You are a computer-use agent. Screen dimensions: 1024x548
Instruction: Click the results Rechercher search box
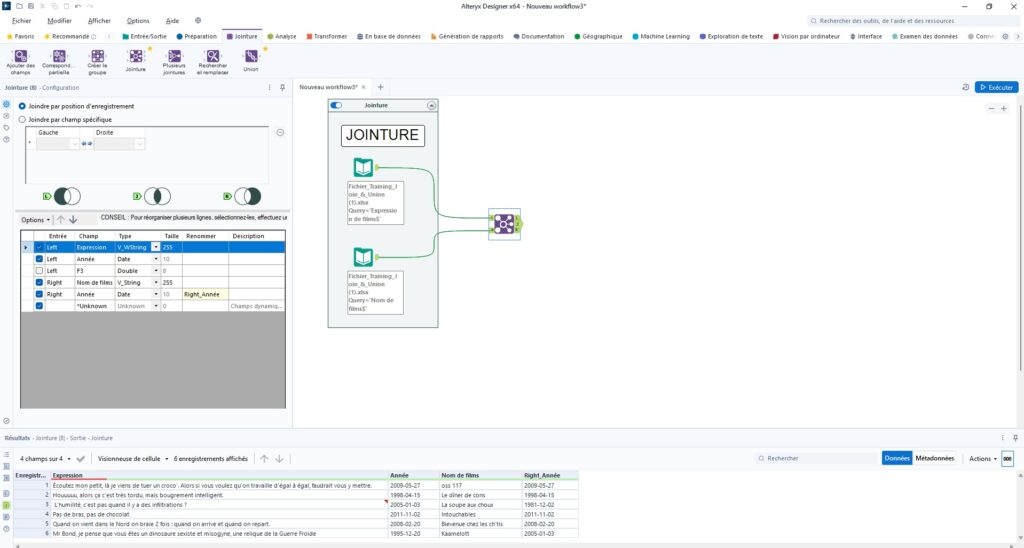[x=816, y=459]
